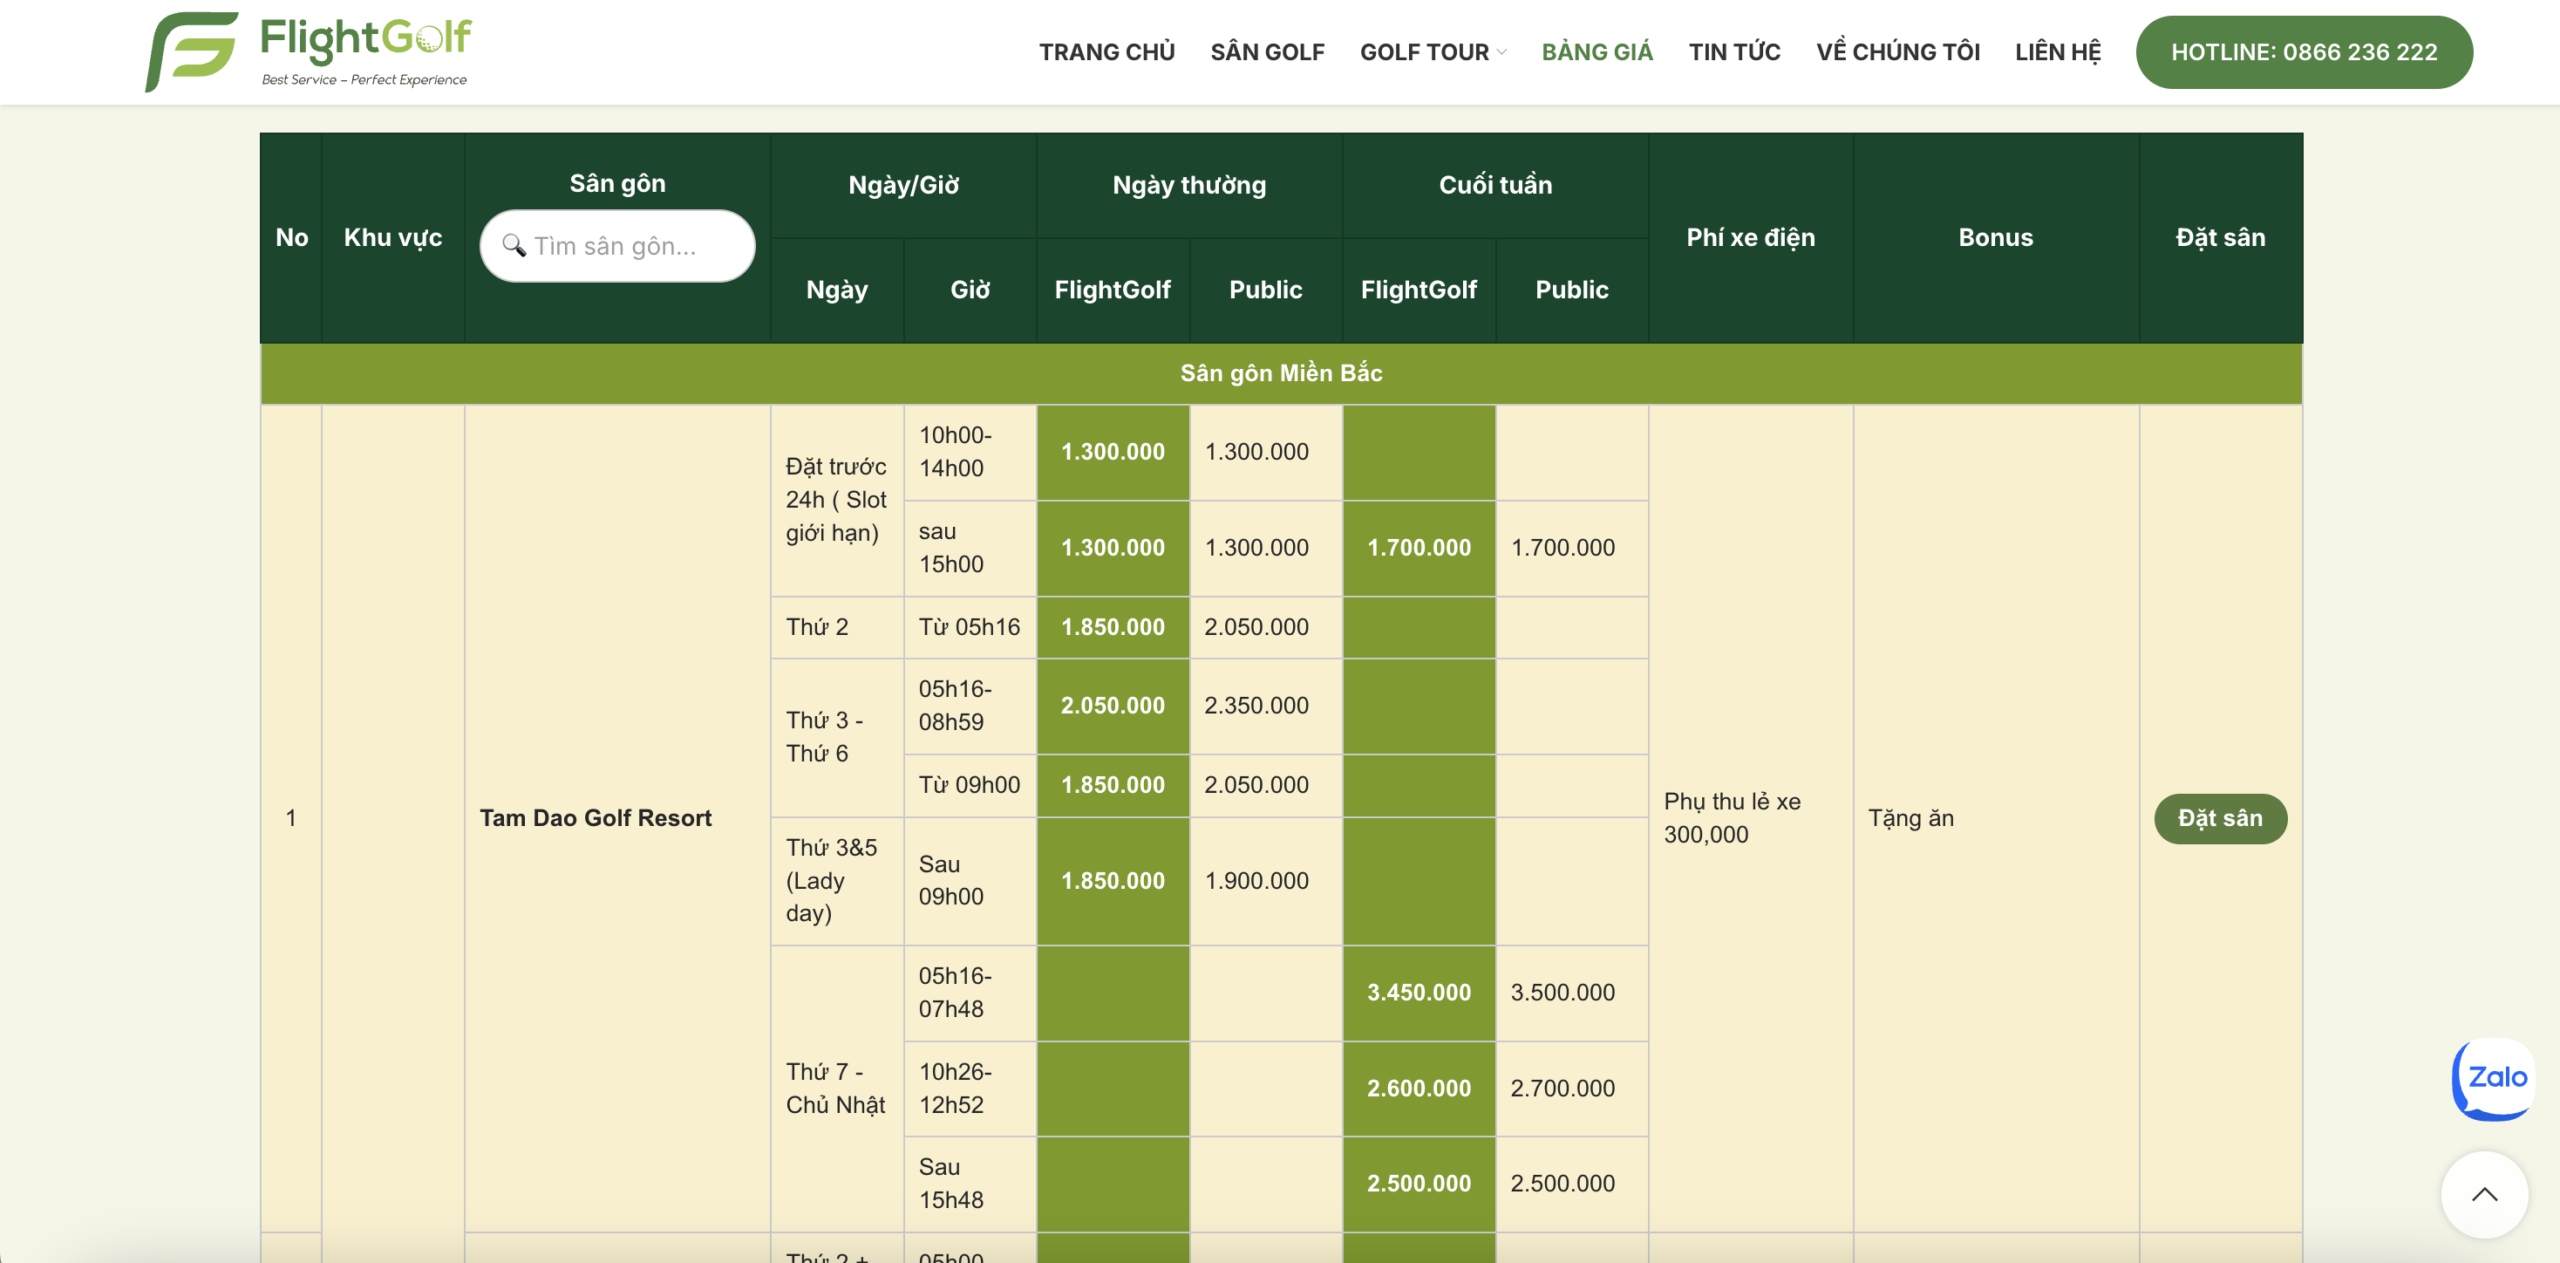Viewport: 2560px width, 1263px height.
Task: Click the No column header
Action: click(291, 238)
